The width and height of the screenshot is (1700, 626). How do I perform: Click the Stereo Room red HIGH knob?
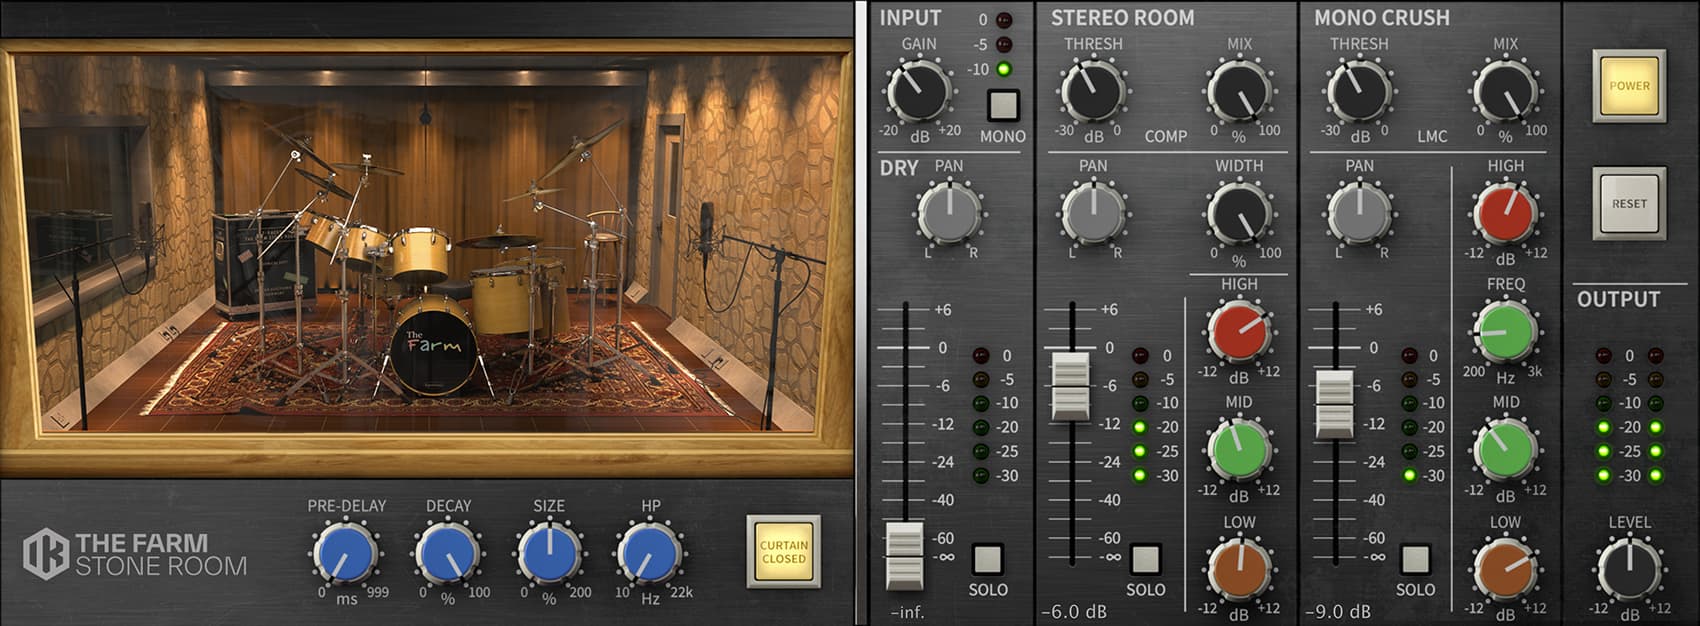pos(1238,332)
